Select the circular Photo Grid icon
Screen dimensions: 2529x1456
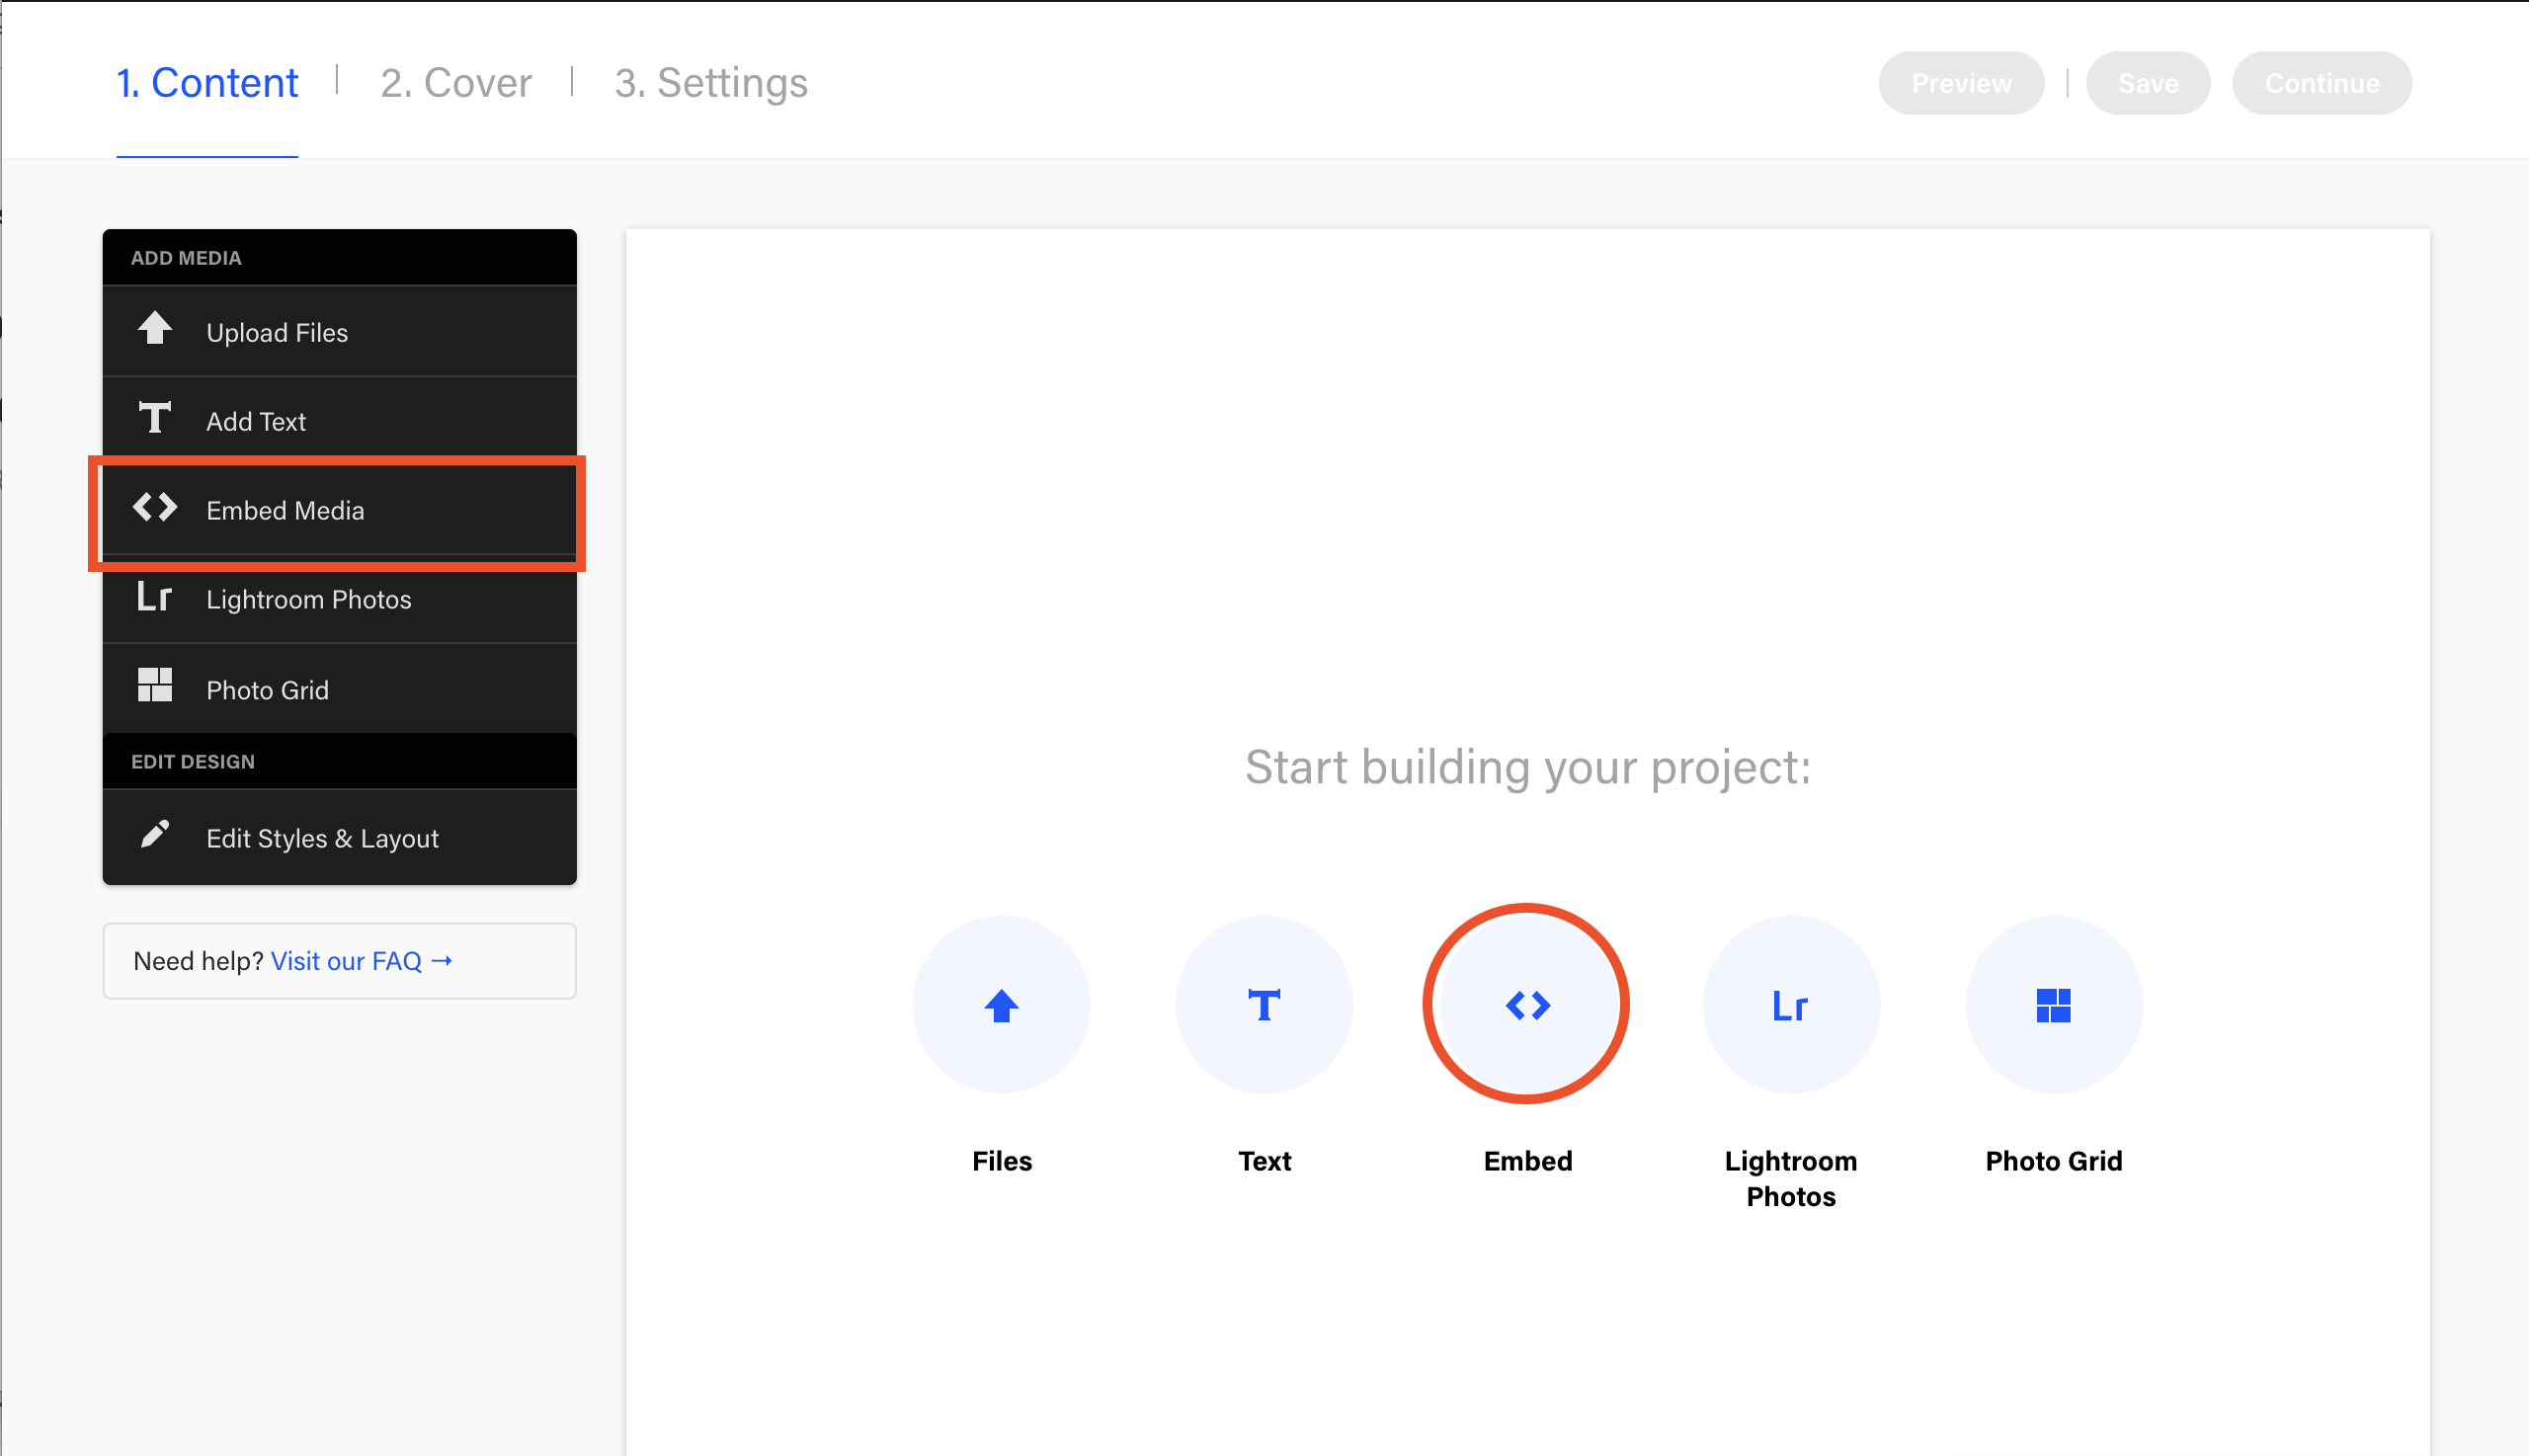point(2053,1005)
